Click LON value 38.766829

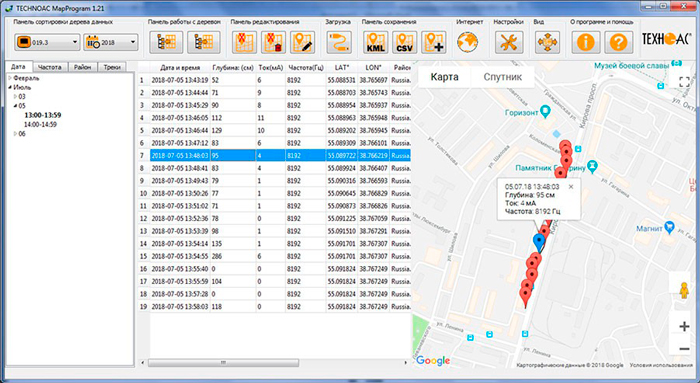tap(373, 193)
